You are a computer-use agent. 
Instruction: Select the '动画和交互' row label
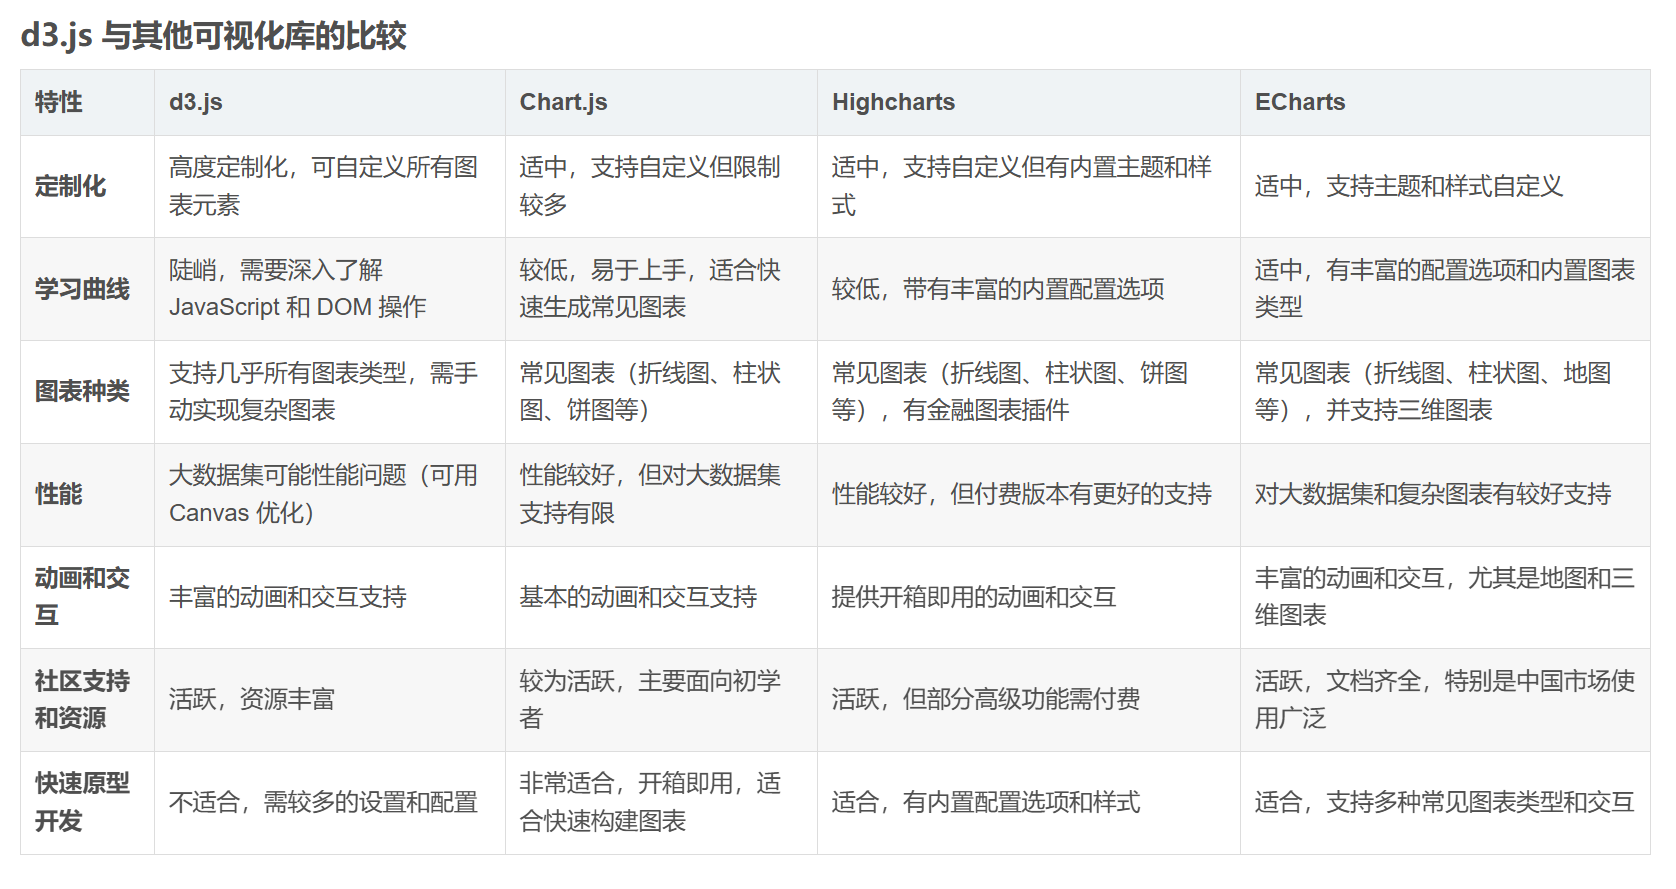[x=88, y=597]
